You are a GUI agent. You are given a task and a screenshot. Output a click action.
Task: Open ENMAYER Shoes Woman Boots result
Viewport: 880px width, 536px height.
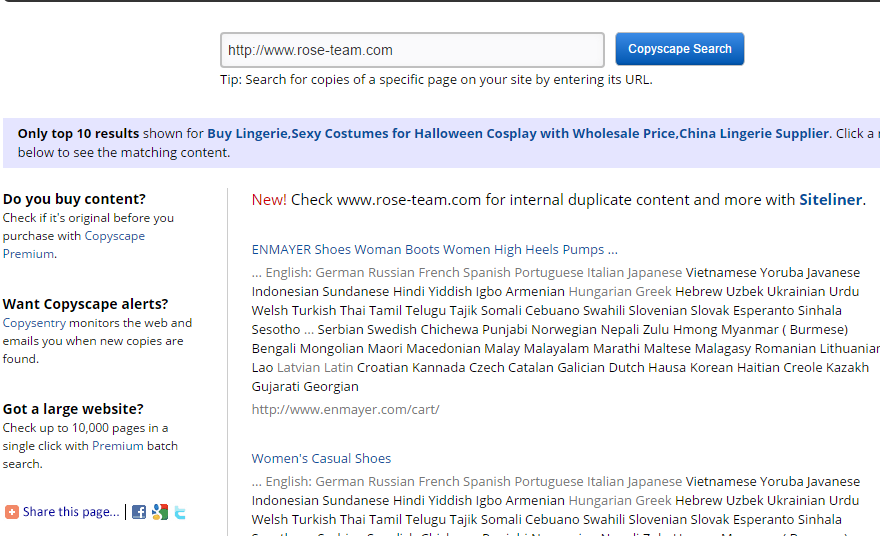434,250
